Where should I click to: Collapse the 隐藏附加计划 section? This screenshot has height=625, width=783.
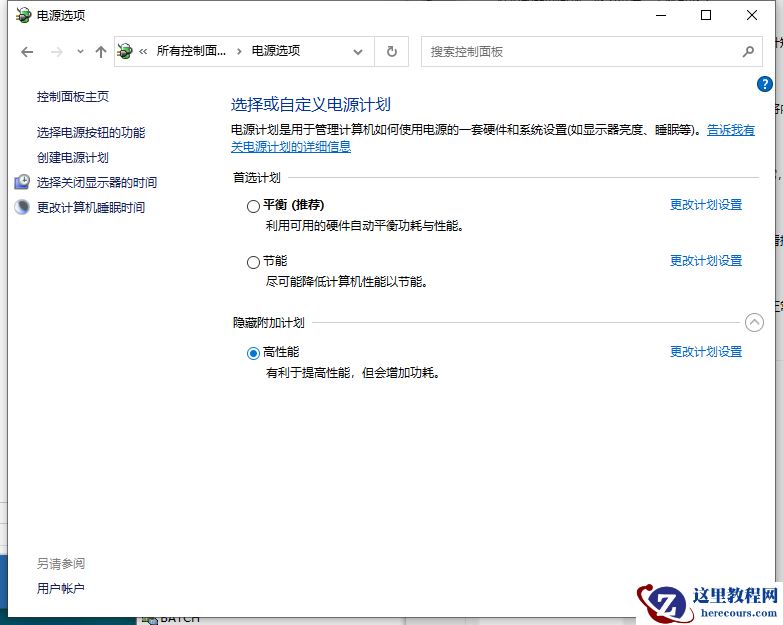[x=754, y=322]
